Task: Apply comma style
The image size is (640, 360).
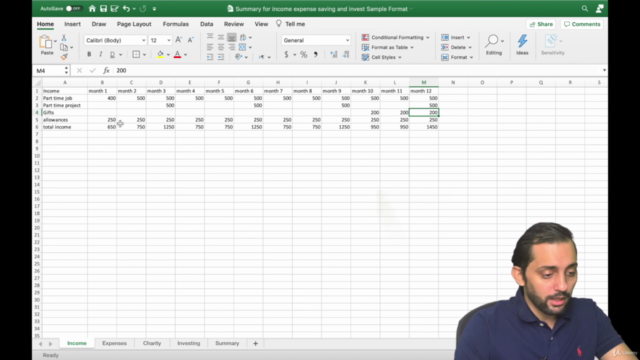Action: click(316, 54)
